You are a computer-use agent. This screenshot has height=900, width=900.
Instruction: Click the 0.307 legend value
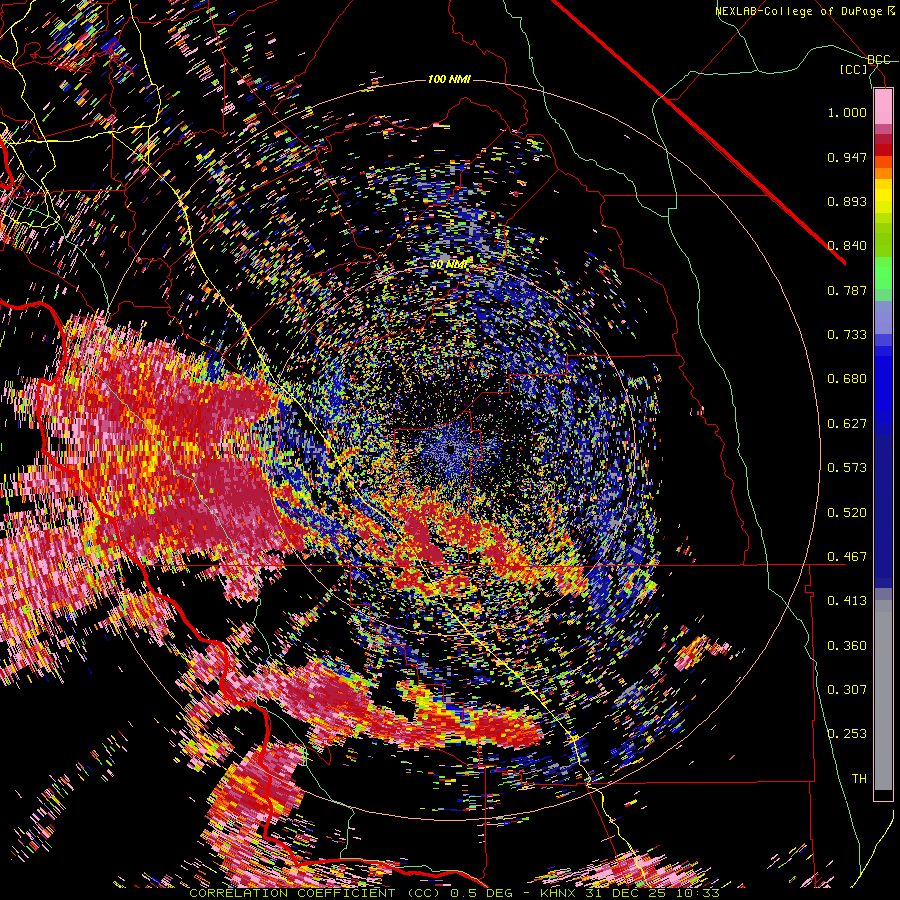pos(847,690)
